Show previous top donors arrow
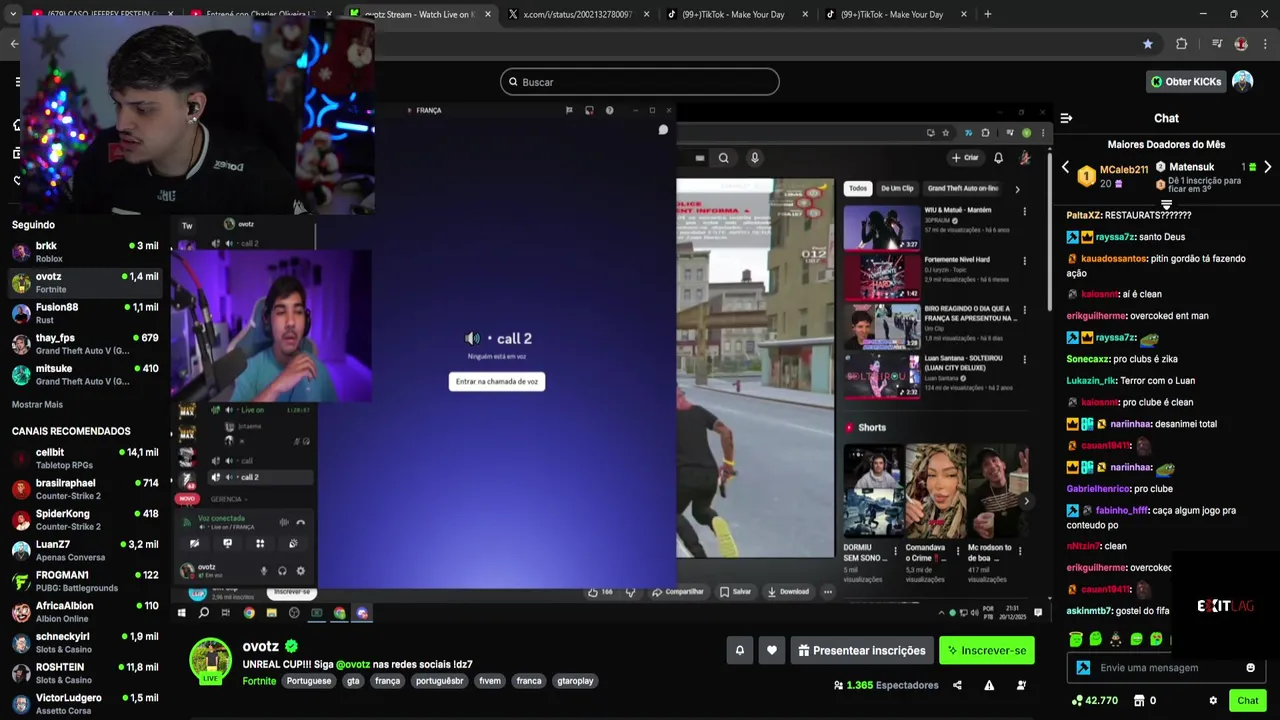1280x720 pixels. coord(1065,167)
